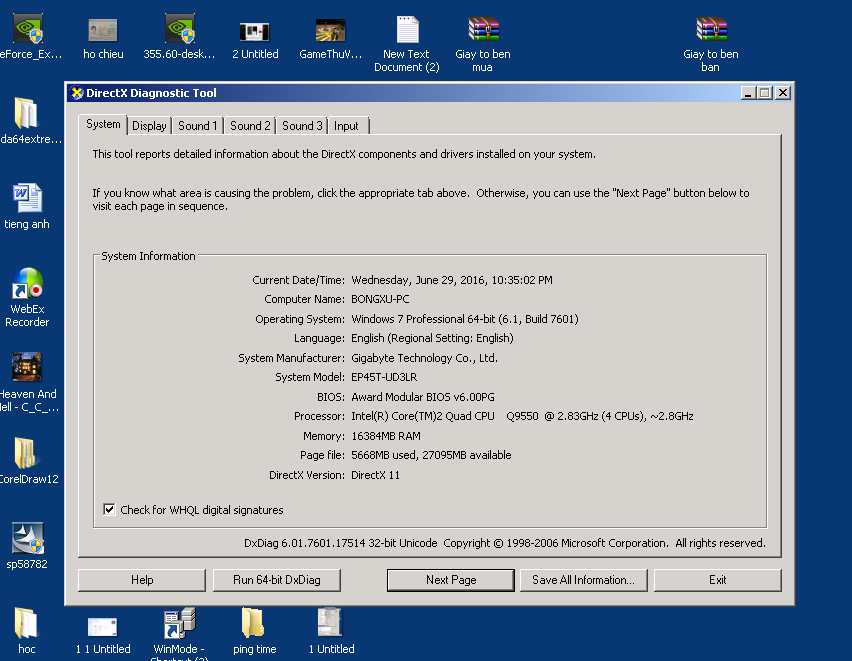Open the WebEx Recorder desktop icon

pos(27,285)
